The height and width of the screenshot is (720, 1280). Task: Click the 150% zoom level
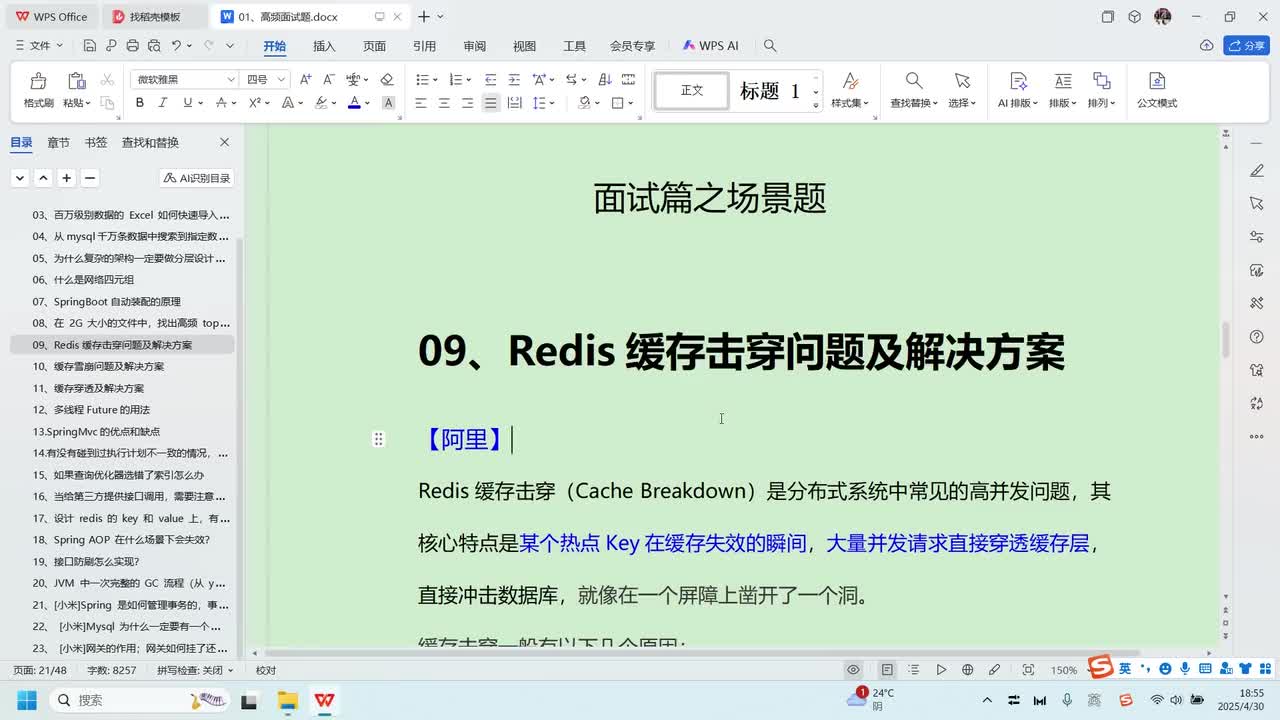[1064, 670]
